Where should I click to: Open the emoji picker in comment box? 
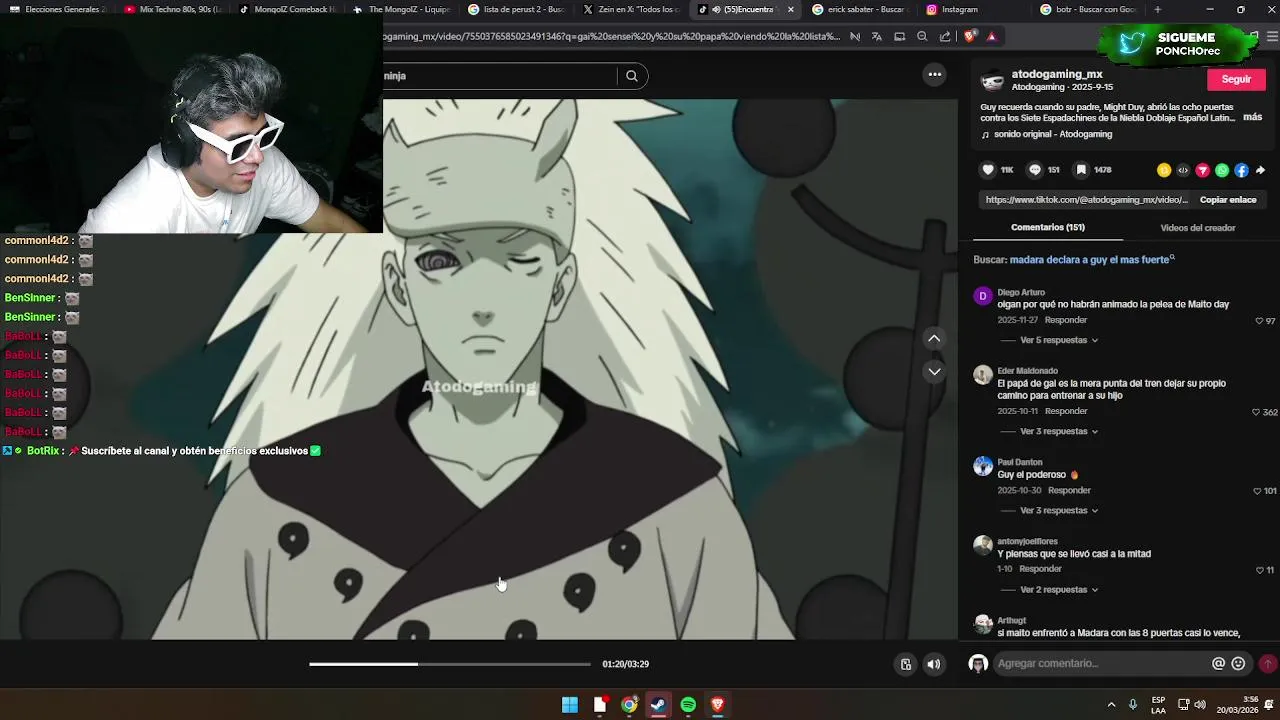click(1238, 663)
